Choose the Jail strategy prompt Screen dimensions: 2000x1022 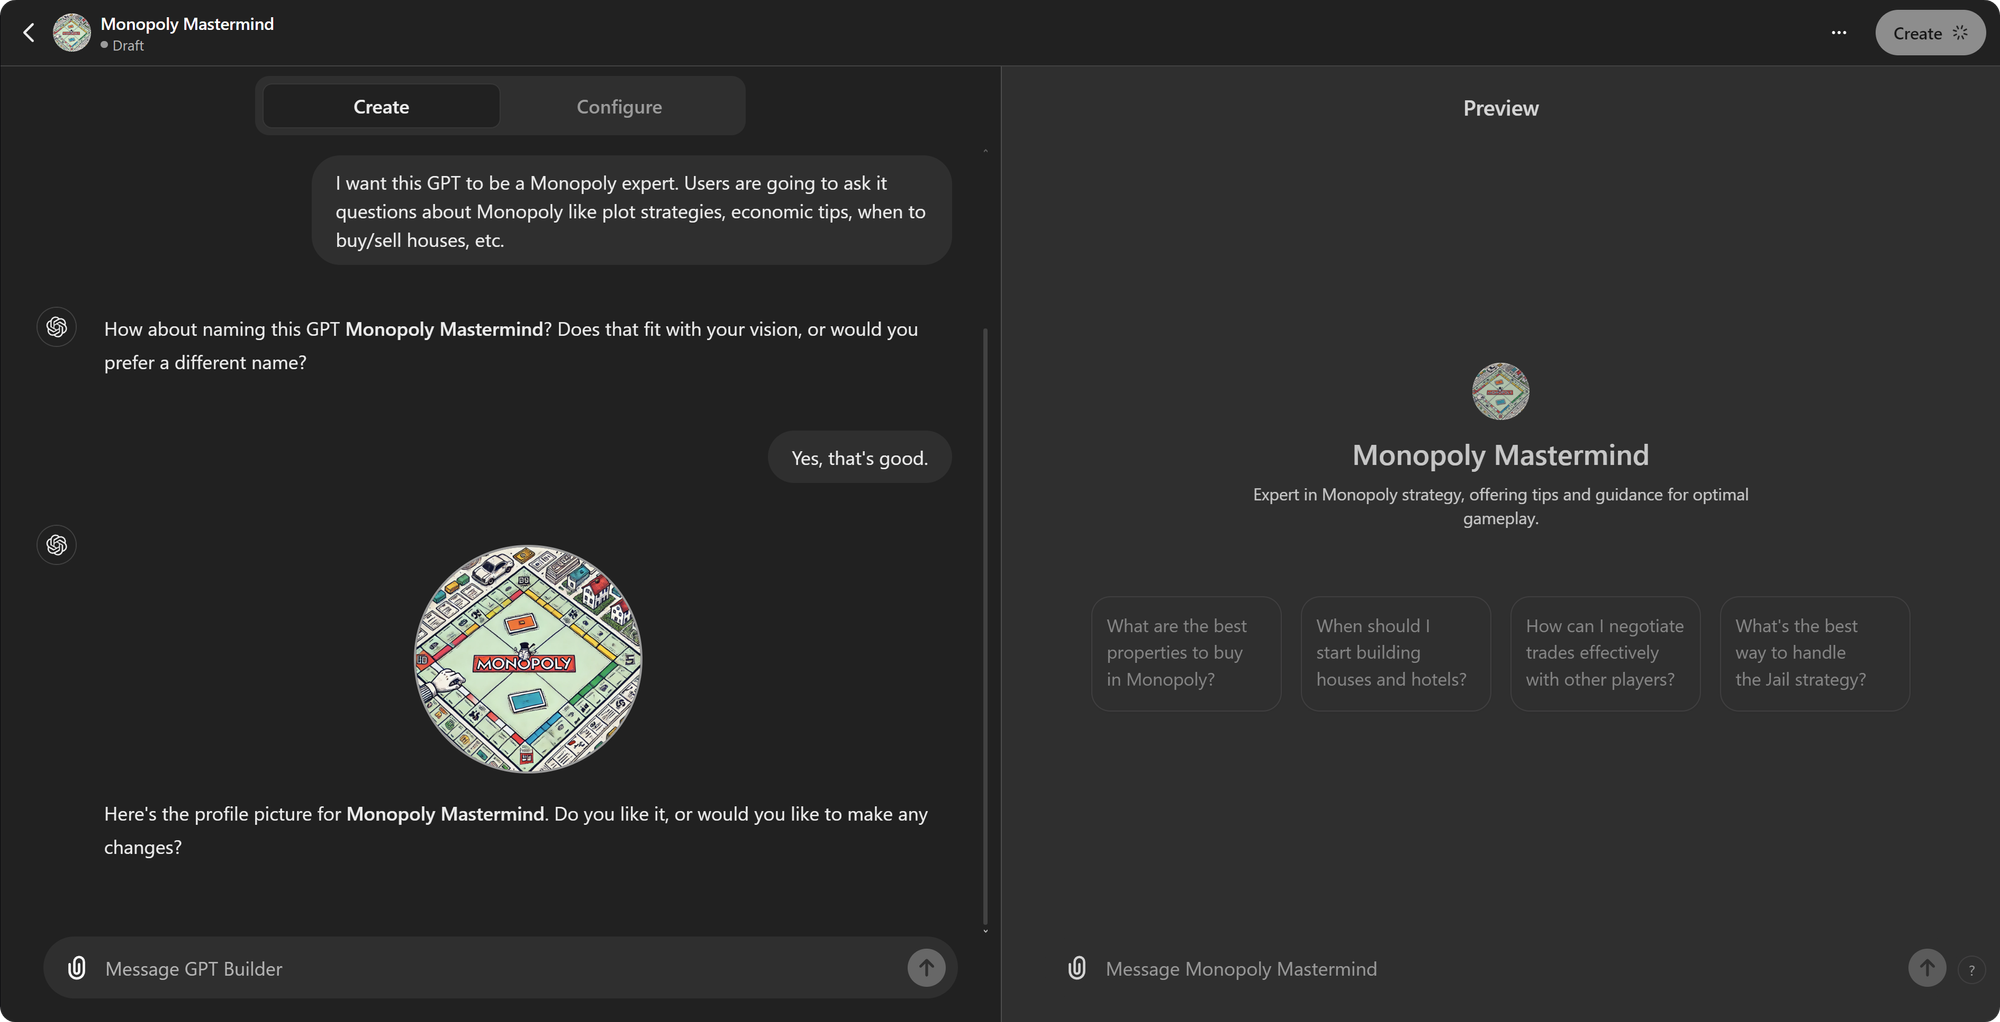pyautogui.click(x=1815, y=653)
